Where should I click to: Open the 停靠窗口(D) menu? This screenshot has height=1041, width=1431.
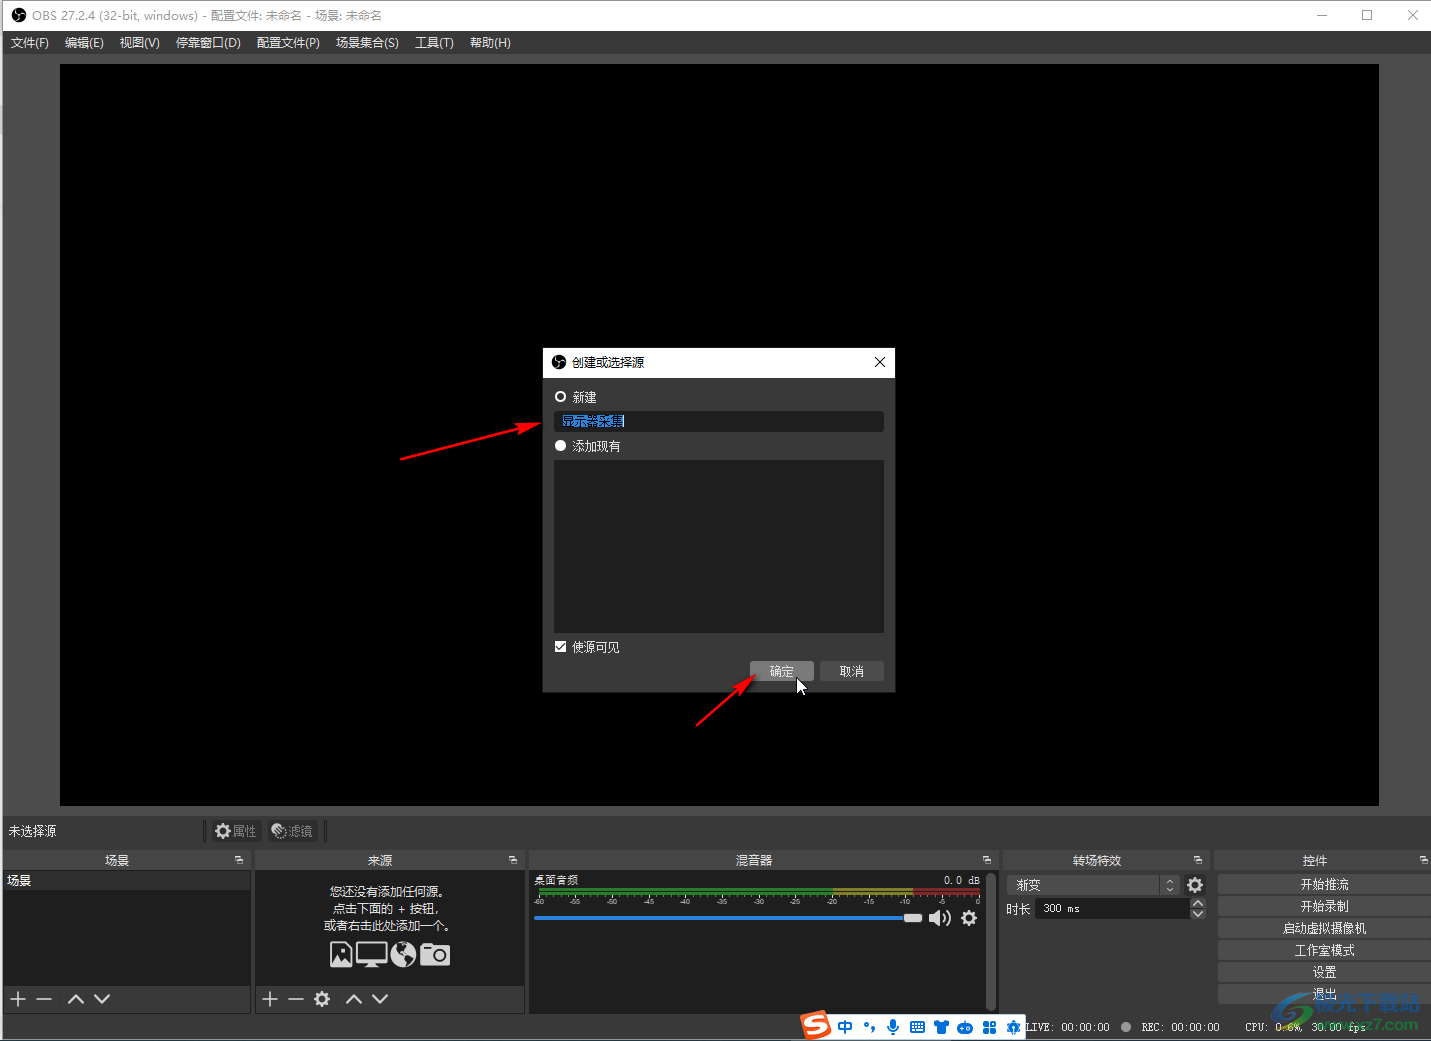(x=208, y=43)
